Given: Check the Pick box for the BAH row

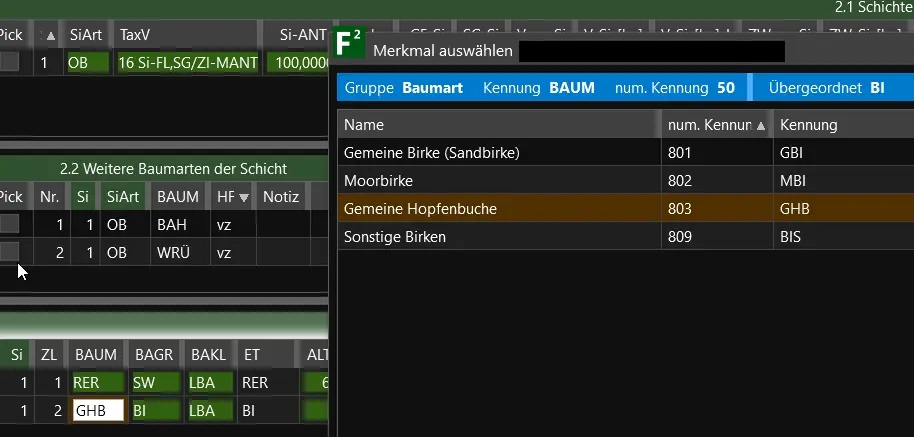Looking at the screenshot, I should point(9,225).
